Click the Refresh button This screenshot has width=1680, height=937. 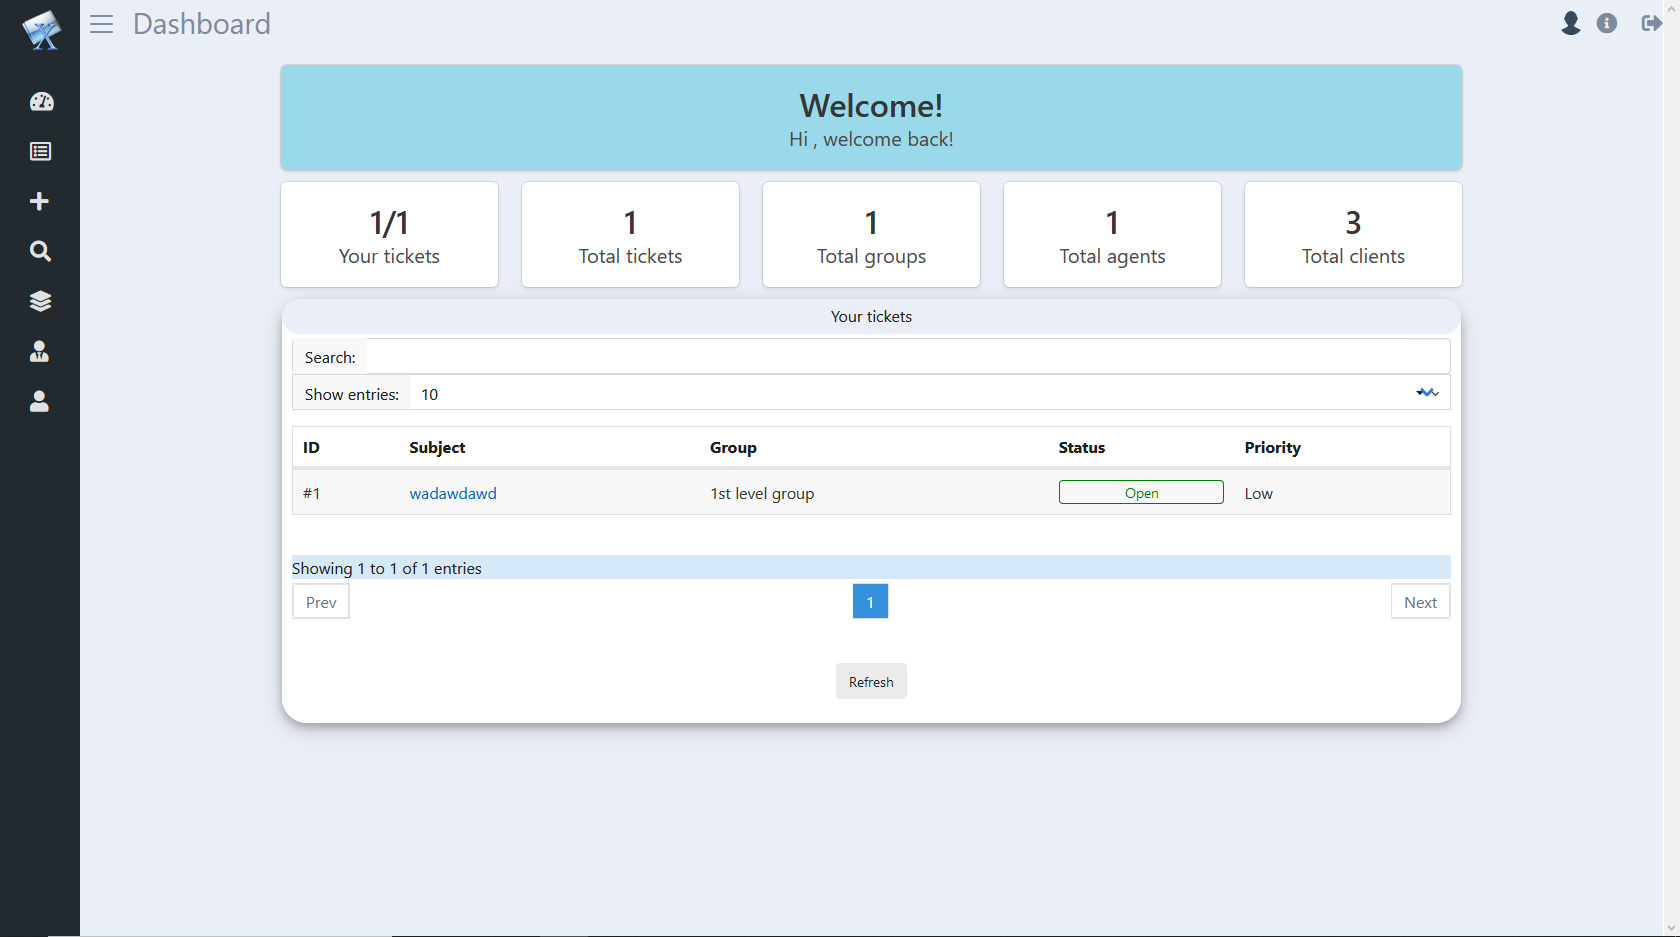point(871,682)
